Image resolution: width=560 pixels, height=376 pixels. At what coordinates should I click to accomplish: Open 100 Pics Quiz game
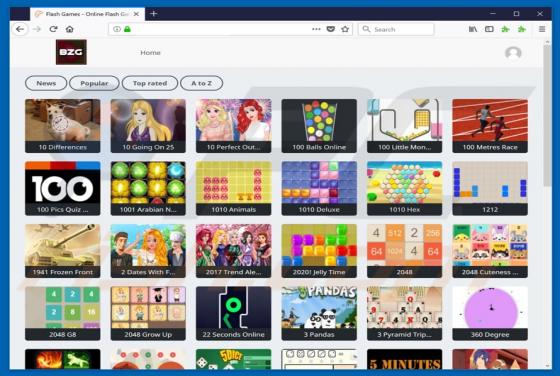click(x=62, y=188)
